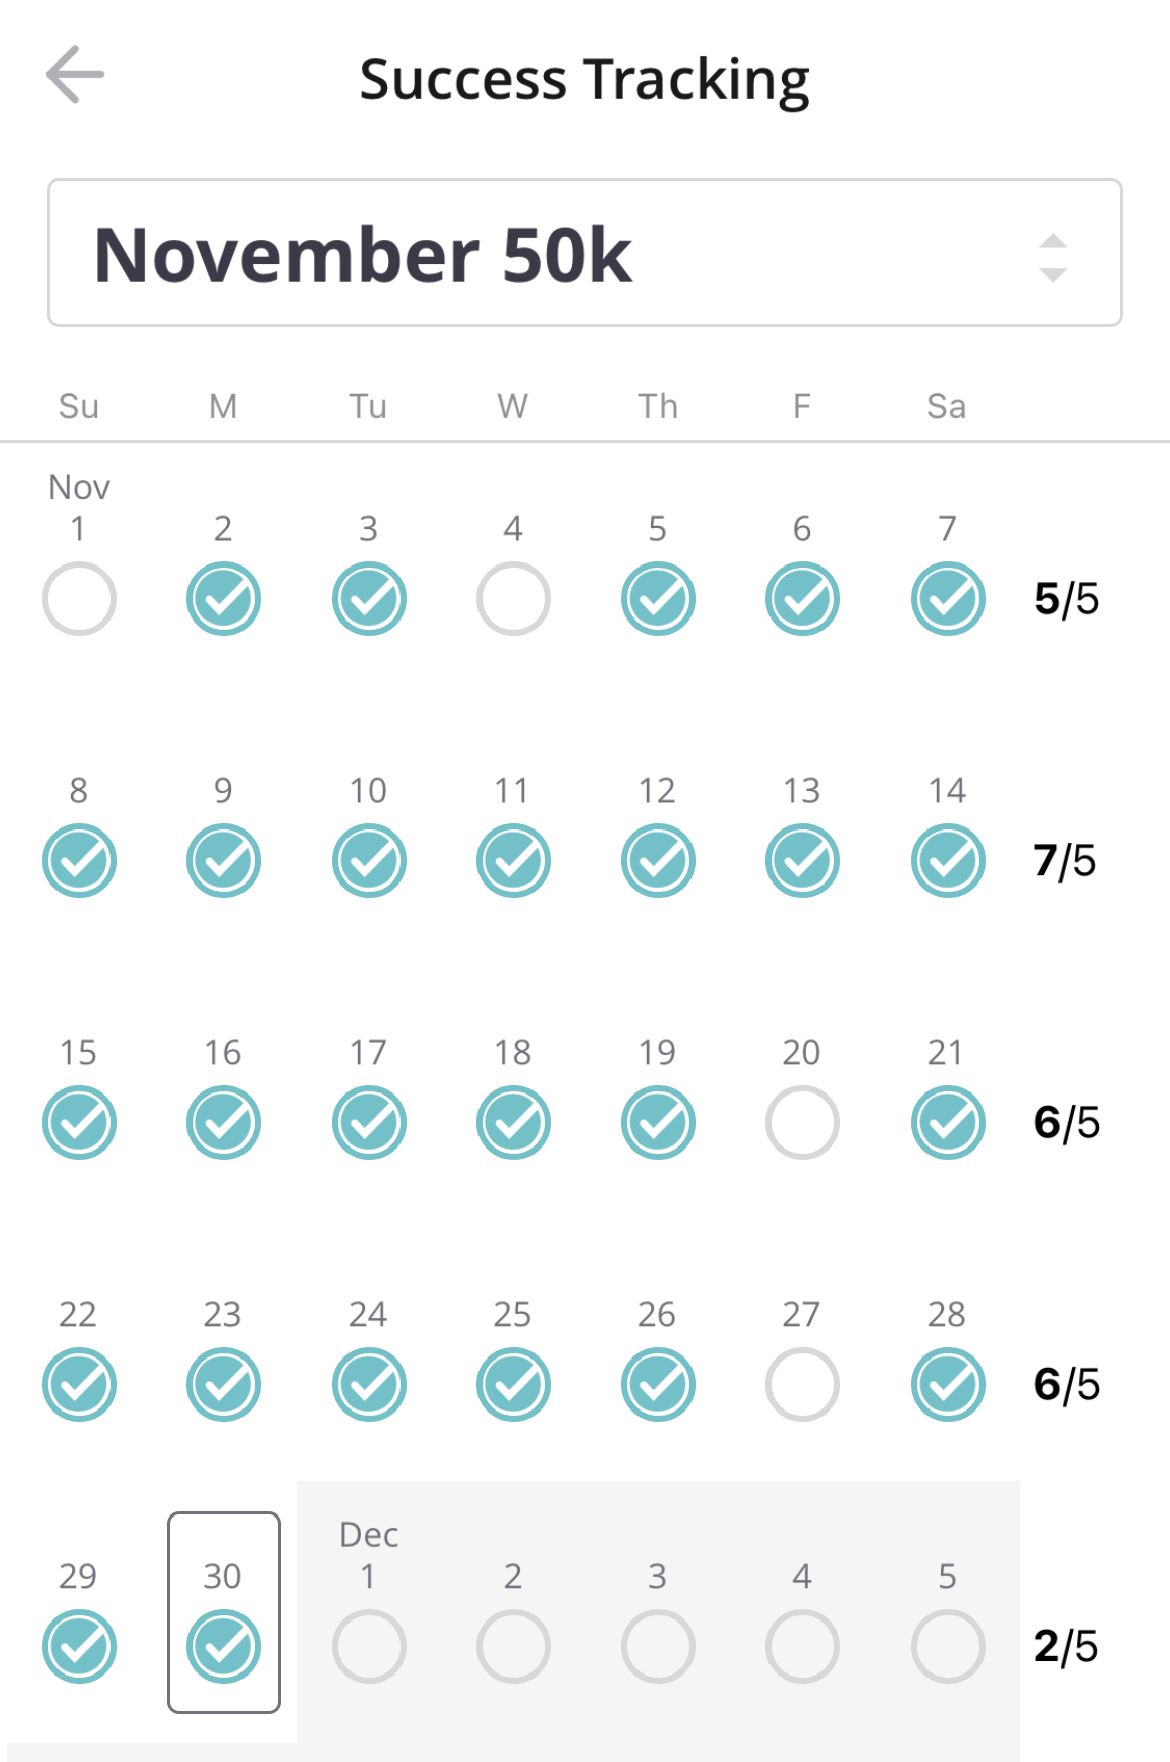The width and height of the screenshot is (1170, 1762).
Task: Mark November 4 as complete
Action: coord(513,599)
